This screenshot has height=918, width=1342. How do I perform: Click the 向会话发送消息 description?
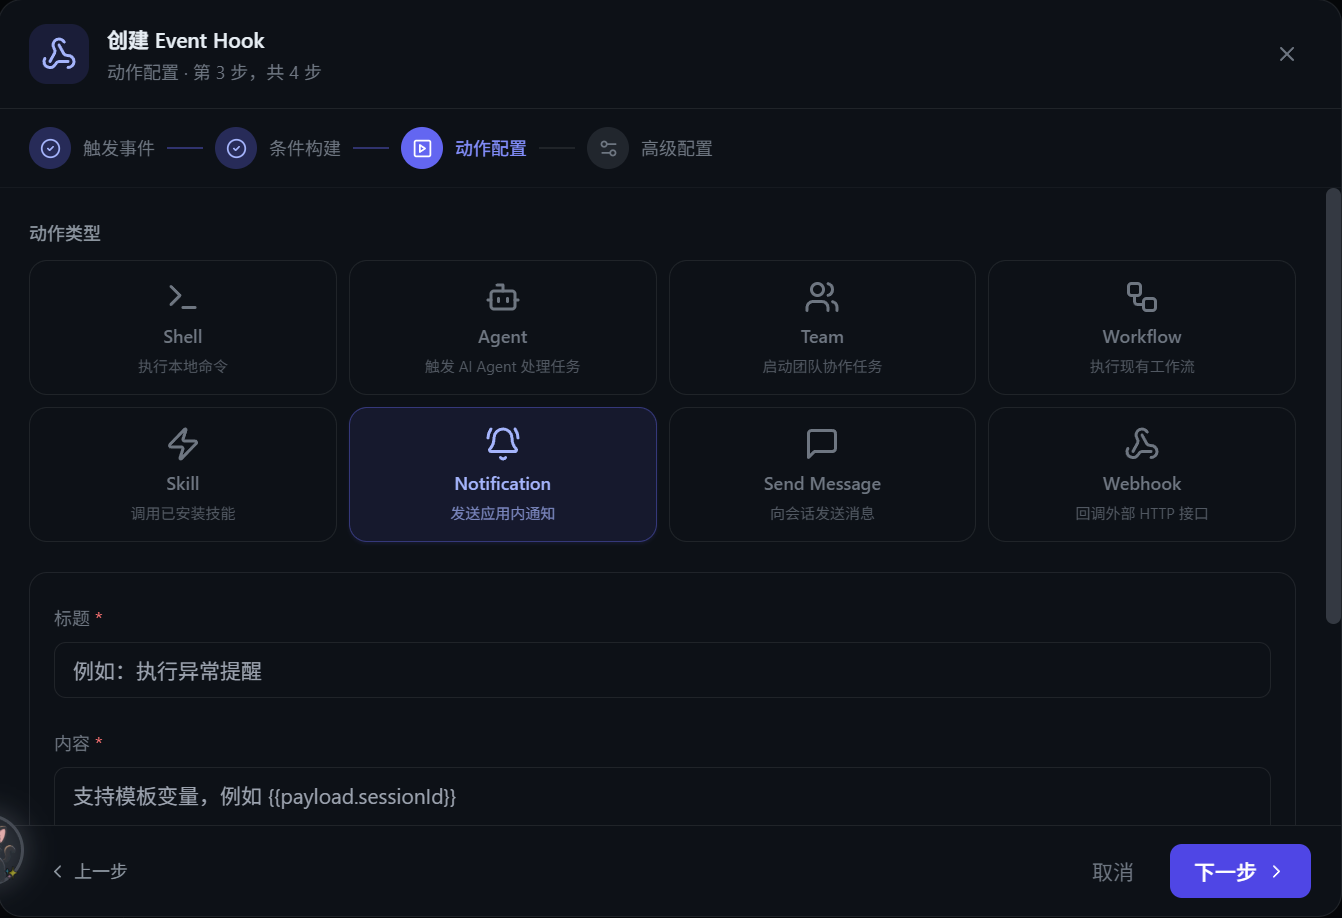pos(822,514)
